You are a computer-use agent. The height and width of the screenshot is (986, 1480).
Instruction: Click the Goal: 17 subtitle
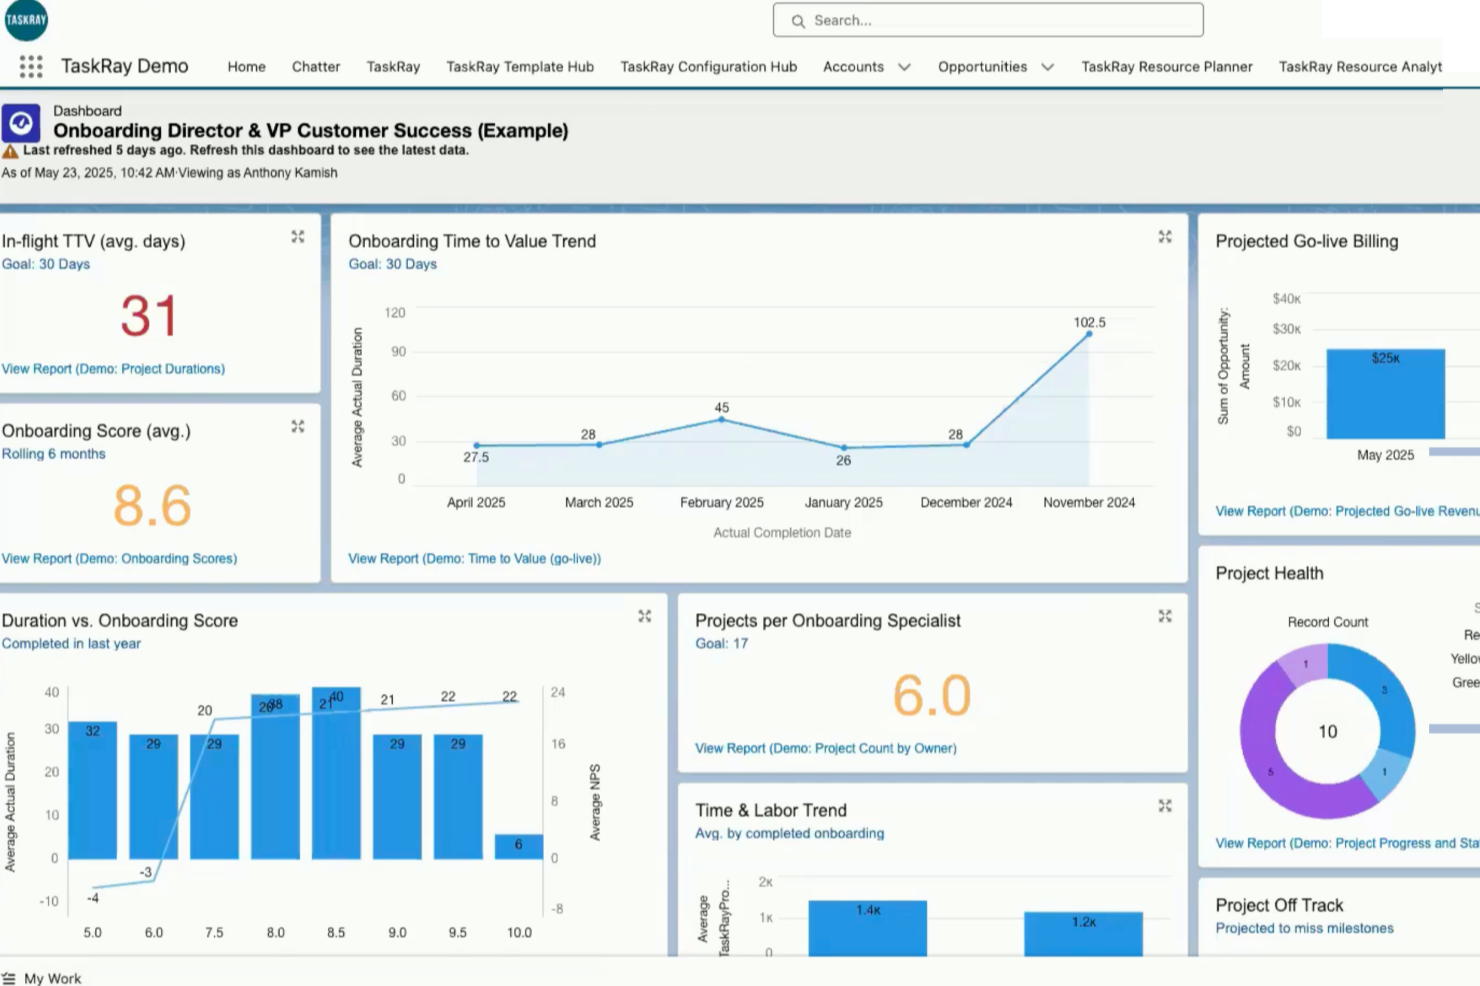tap(721, 643)
